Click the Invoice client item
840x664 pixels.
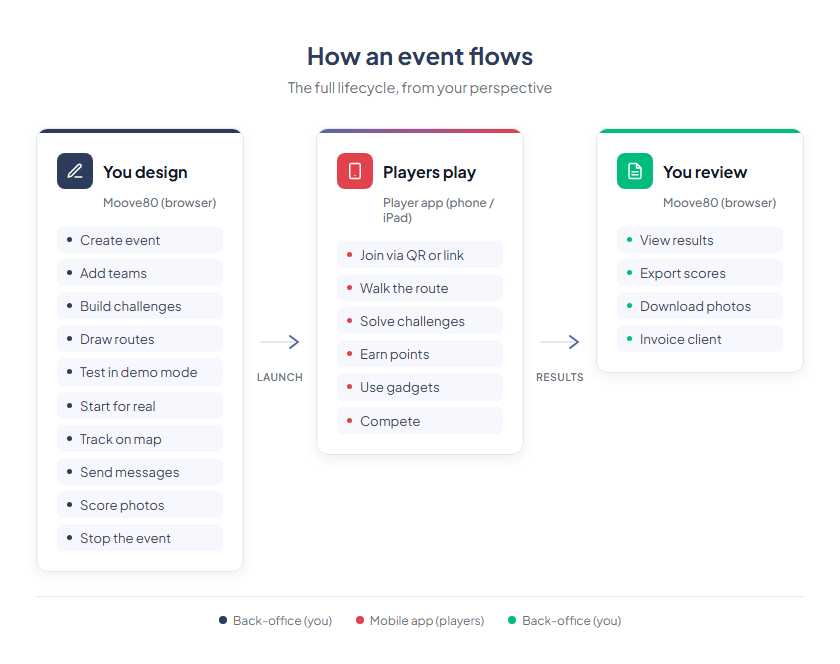click(x=699, y=338)
